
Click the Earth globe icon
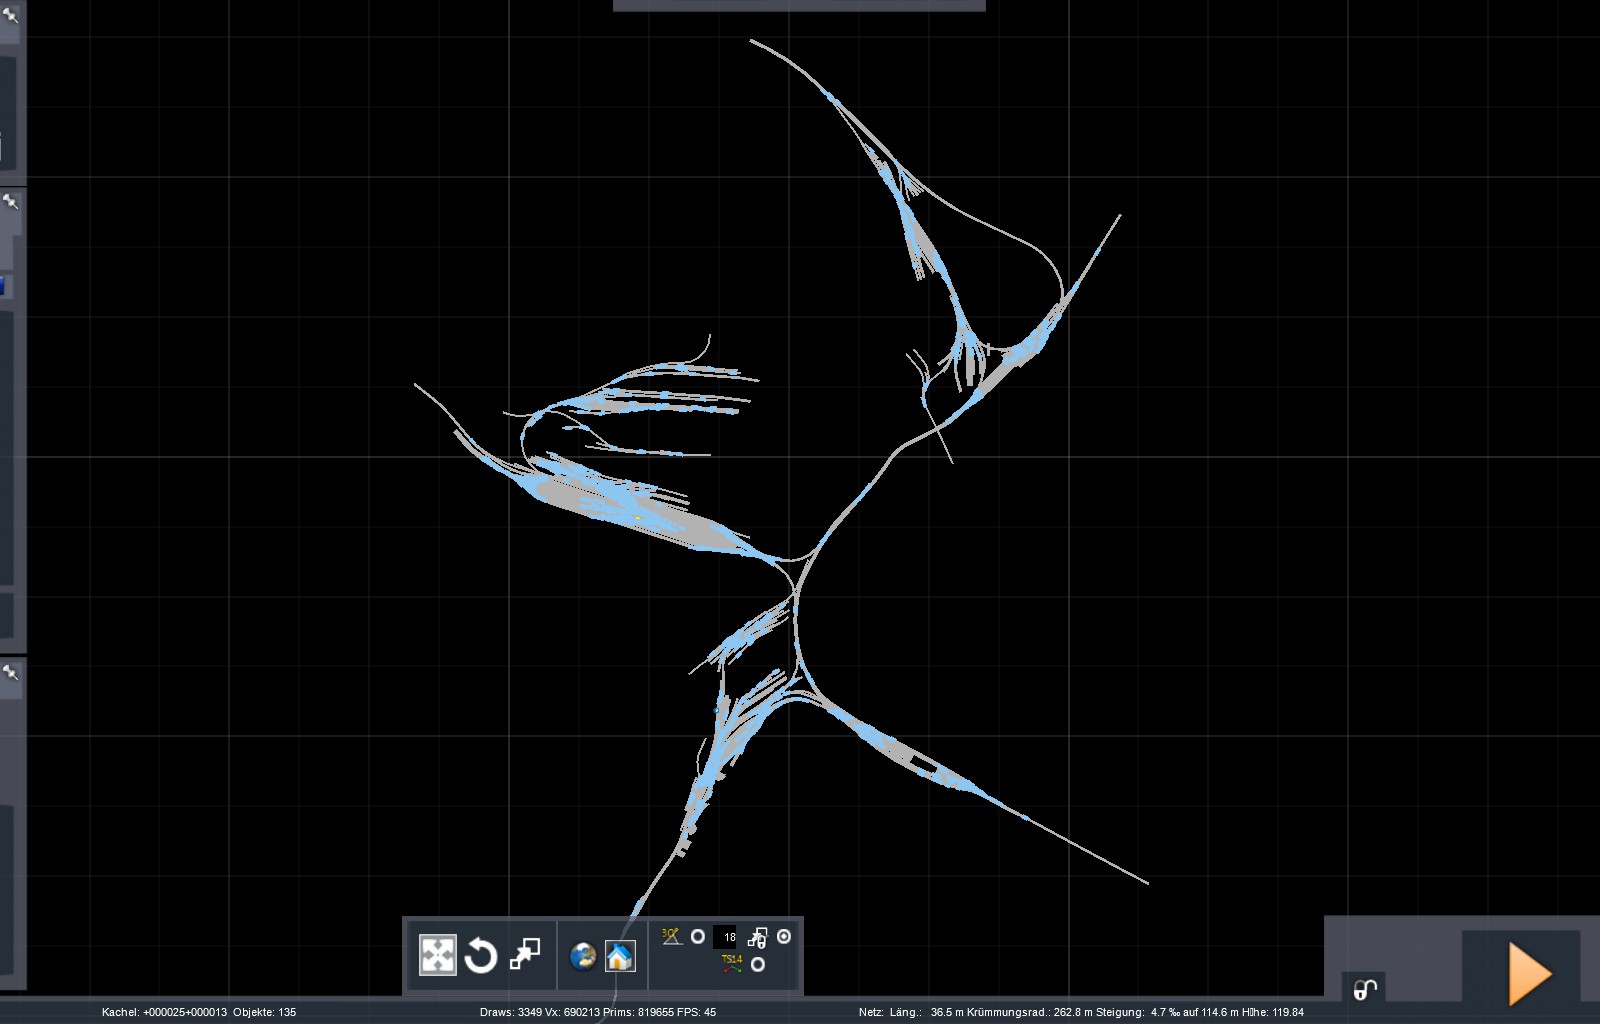tap(583, 956)
